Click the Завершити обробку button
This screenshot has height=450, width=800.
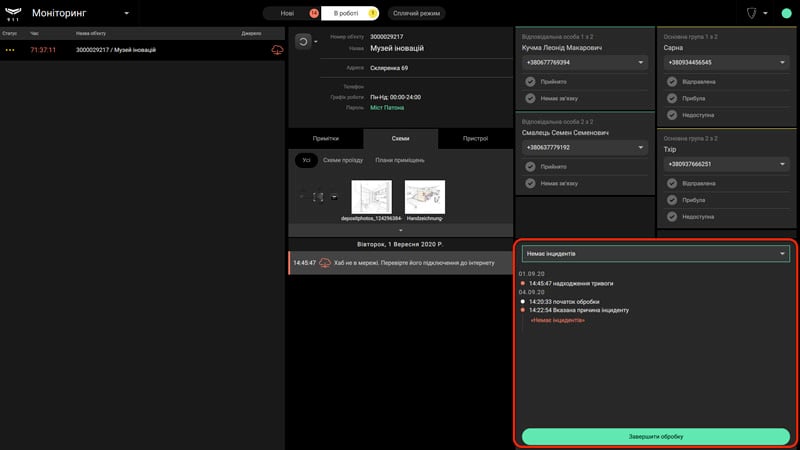coord(656,437)
